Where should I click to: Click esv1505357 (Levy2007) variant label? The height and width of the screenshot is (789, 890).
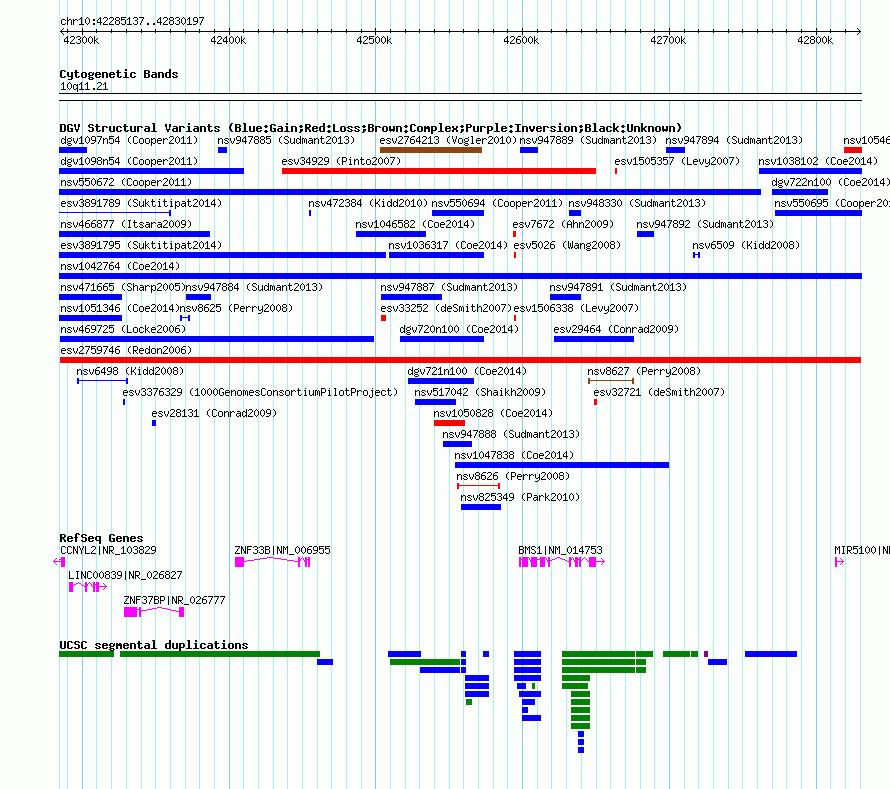677,161
